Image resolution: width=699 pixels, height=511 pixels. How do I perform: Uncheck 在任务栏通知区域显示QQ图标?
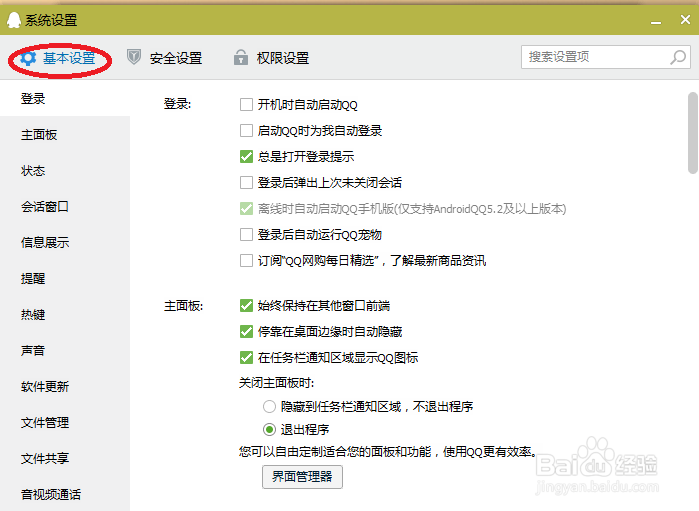coord(247,358)
